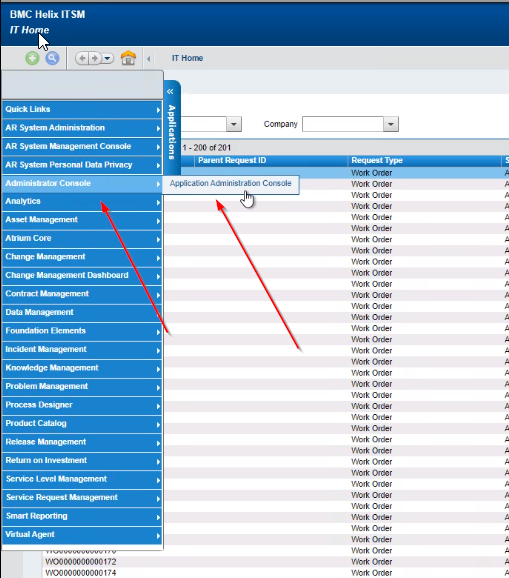
Task: Click the BMC Helix ITSM title
Action: click(48, 14)
